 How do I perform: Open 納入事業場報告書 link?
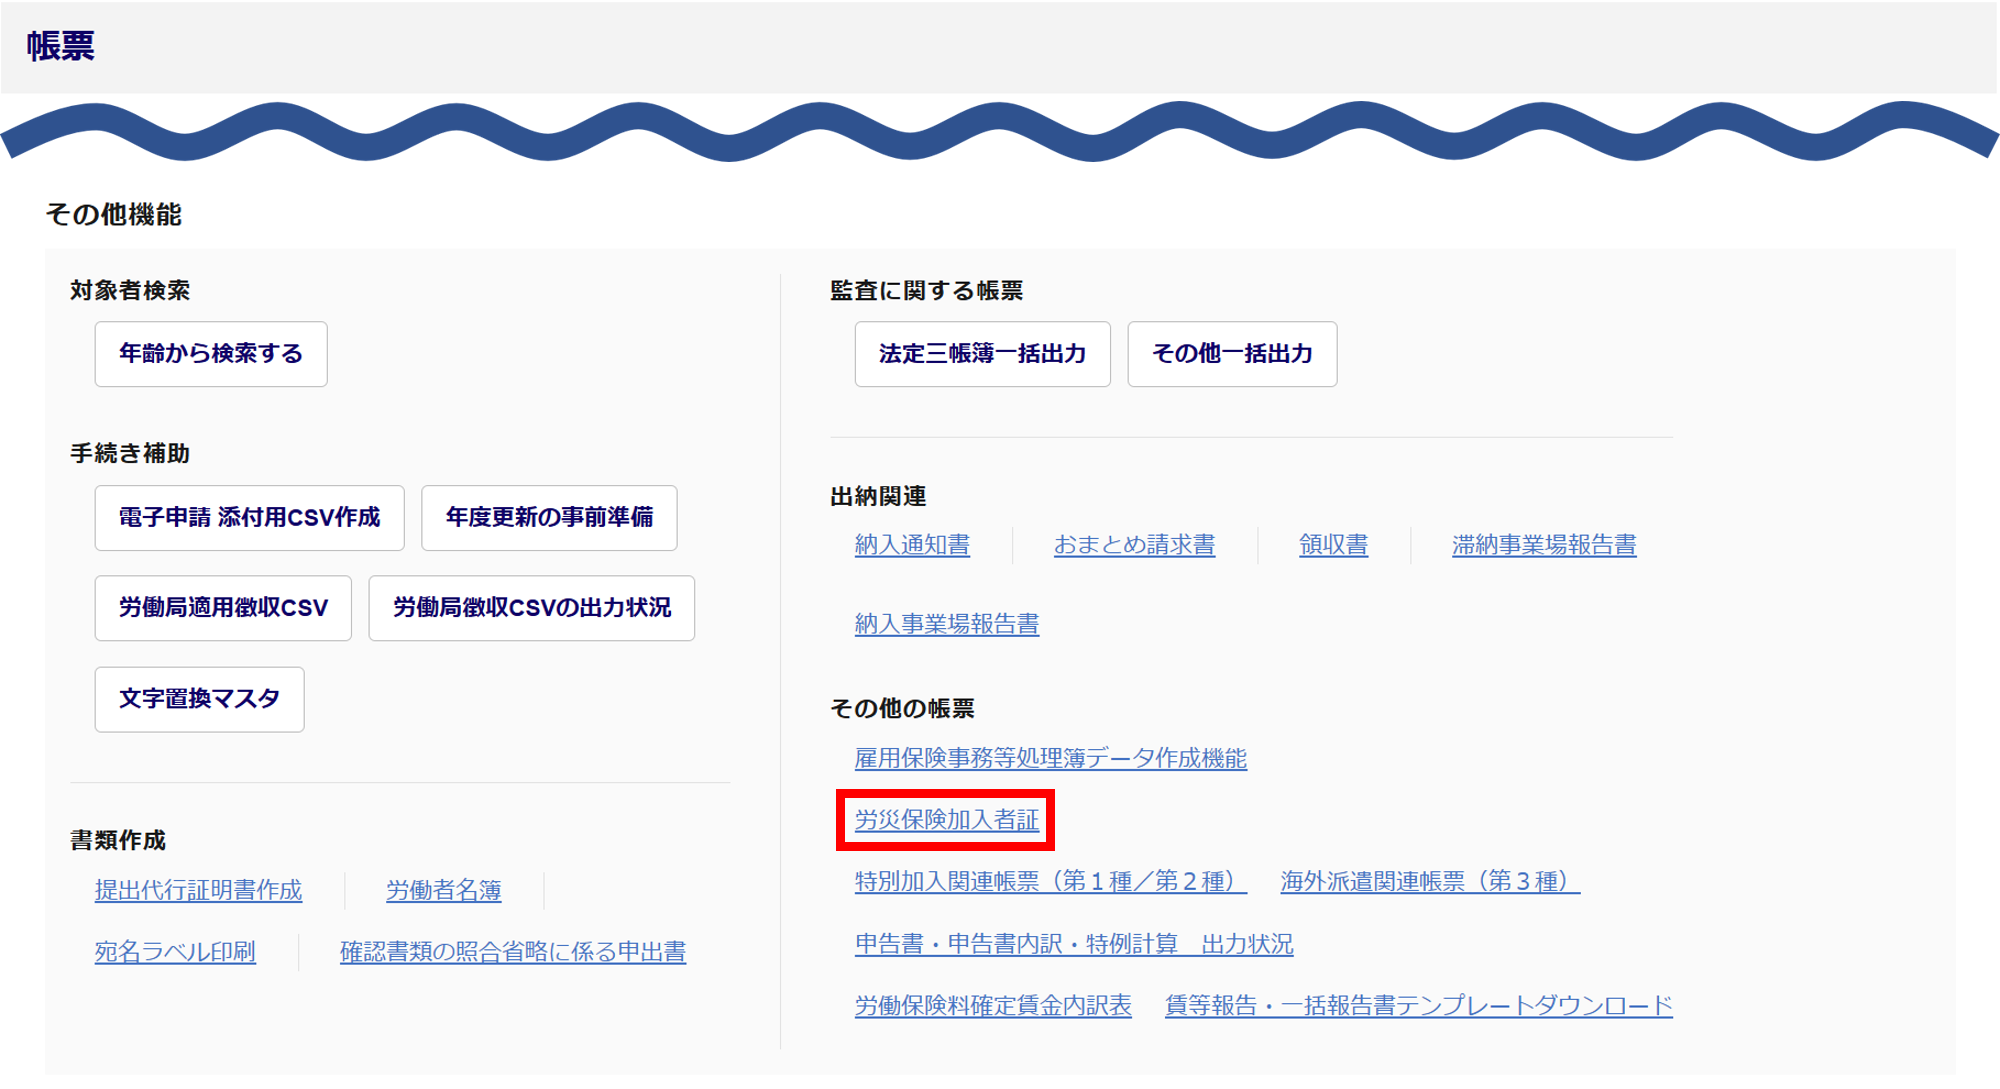click(946, 624)
